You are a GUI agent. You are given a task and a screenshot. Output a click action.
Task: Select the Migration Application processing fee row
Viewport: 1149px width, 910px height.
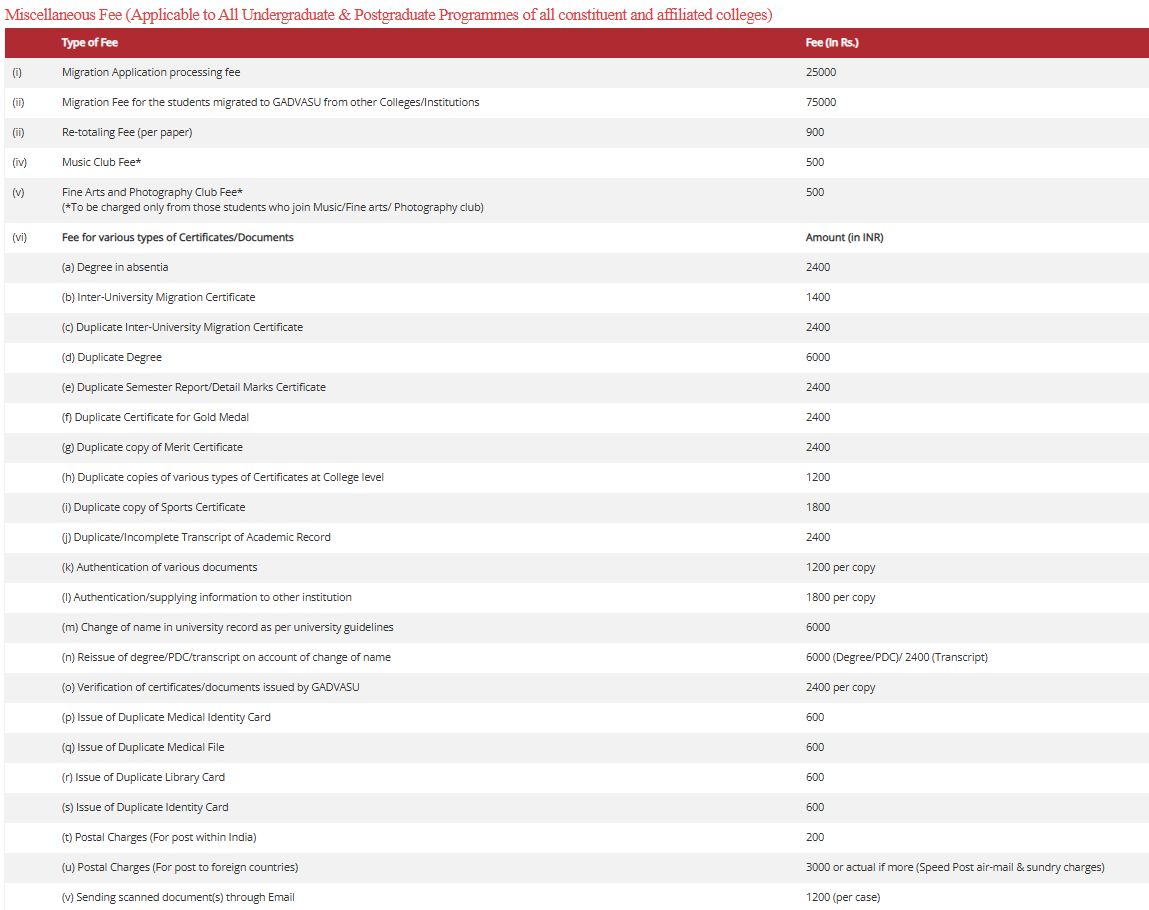pyautogui.click(x=151, y=73)
